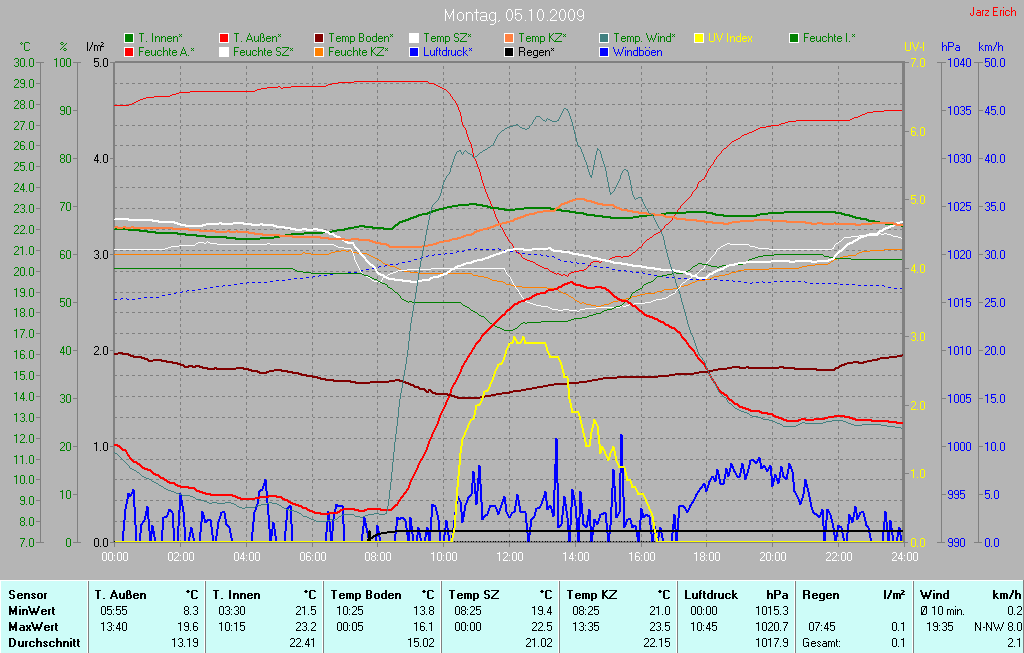
Task: Click the teal Temp. Wind legend square
Action: pyautogui.click(x=604, y=38)
